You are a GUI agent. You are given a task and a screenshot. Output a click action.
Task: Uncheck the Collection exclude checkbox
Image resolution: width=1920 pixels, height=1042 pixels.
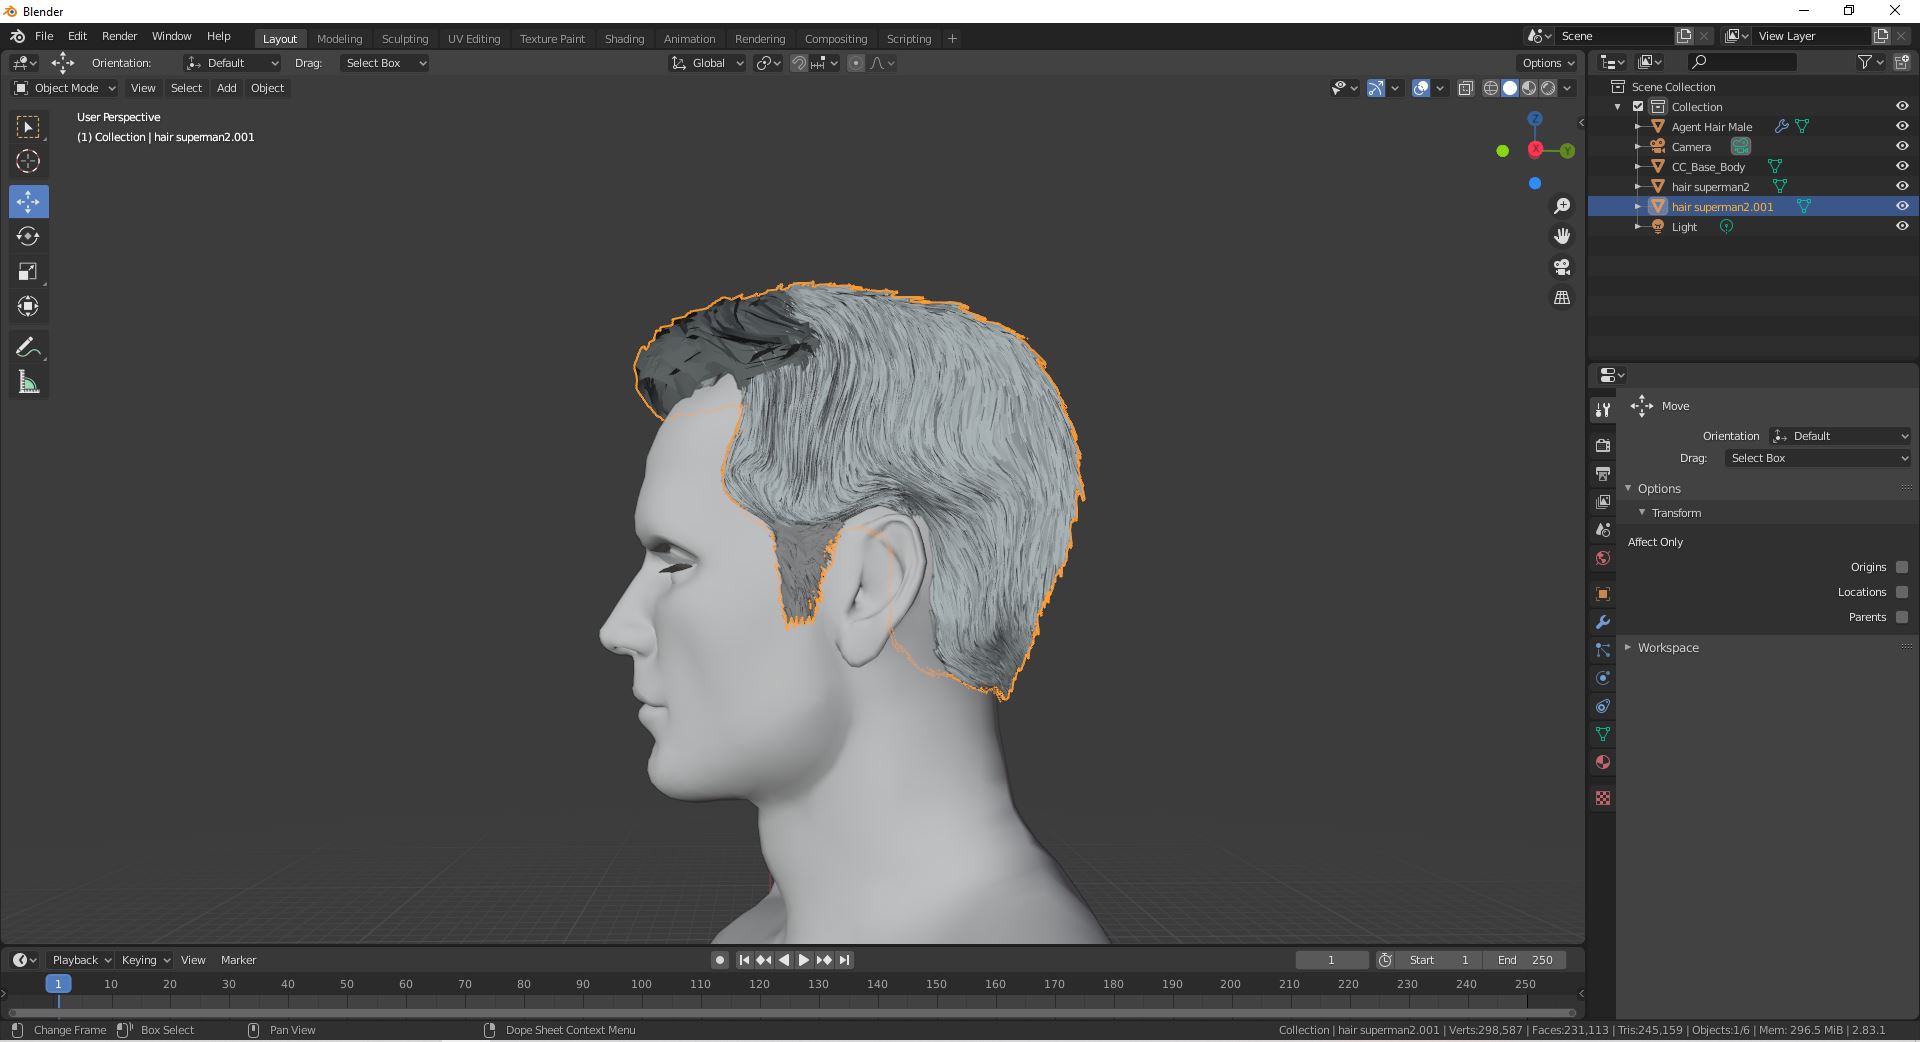point(1638,106)
